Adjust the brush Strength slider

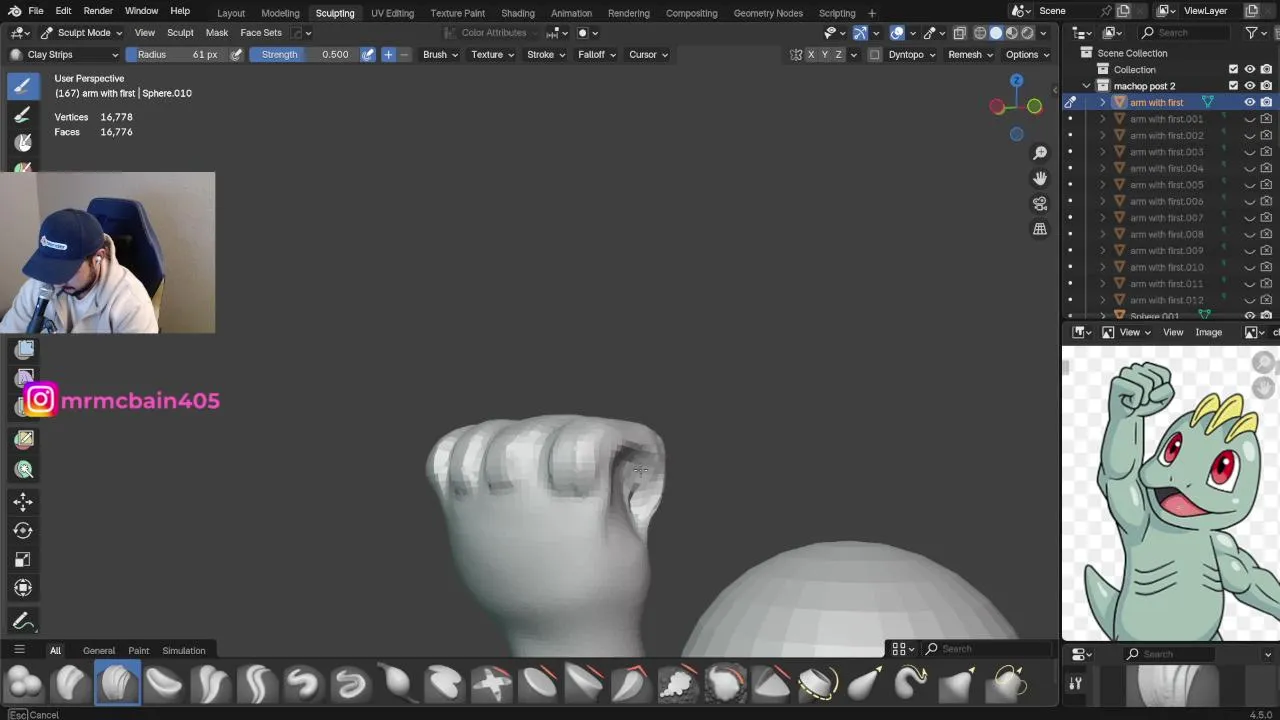point(304,55)
